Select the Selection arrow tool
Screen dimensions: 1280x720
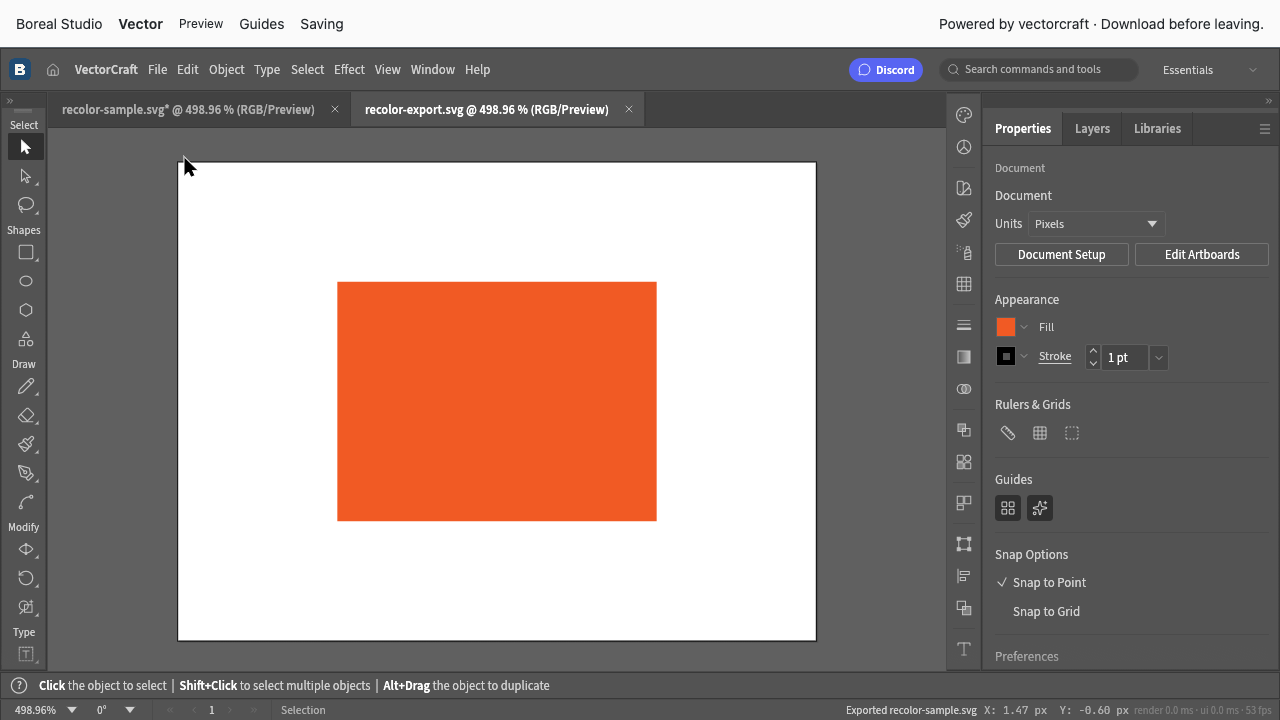[x=26, y=147]
